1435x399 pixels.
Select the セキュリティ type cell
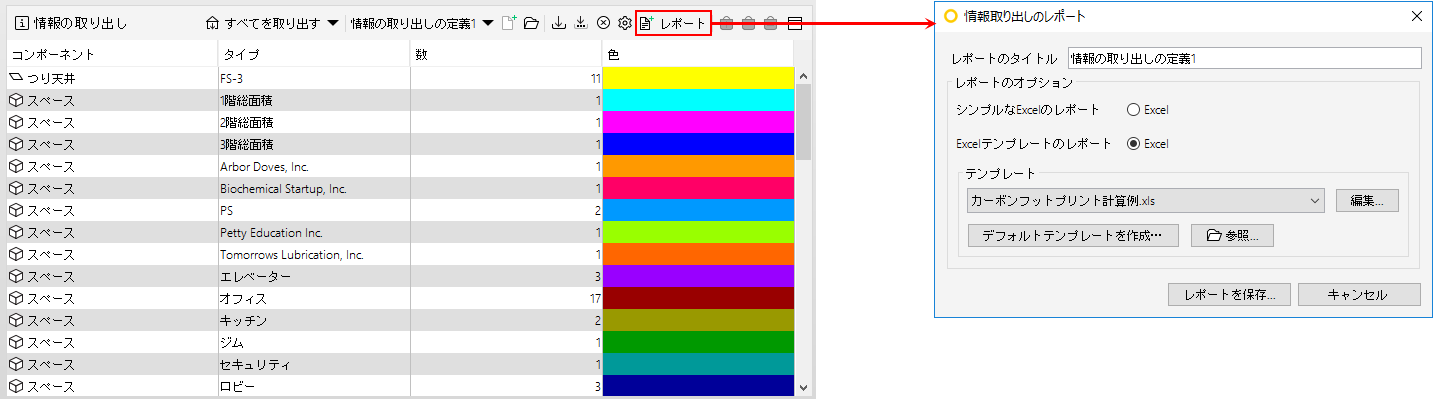coord(314,364)
